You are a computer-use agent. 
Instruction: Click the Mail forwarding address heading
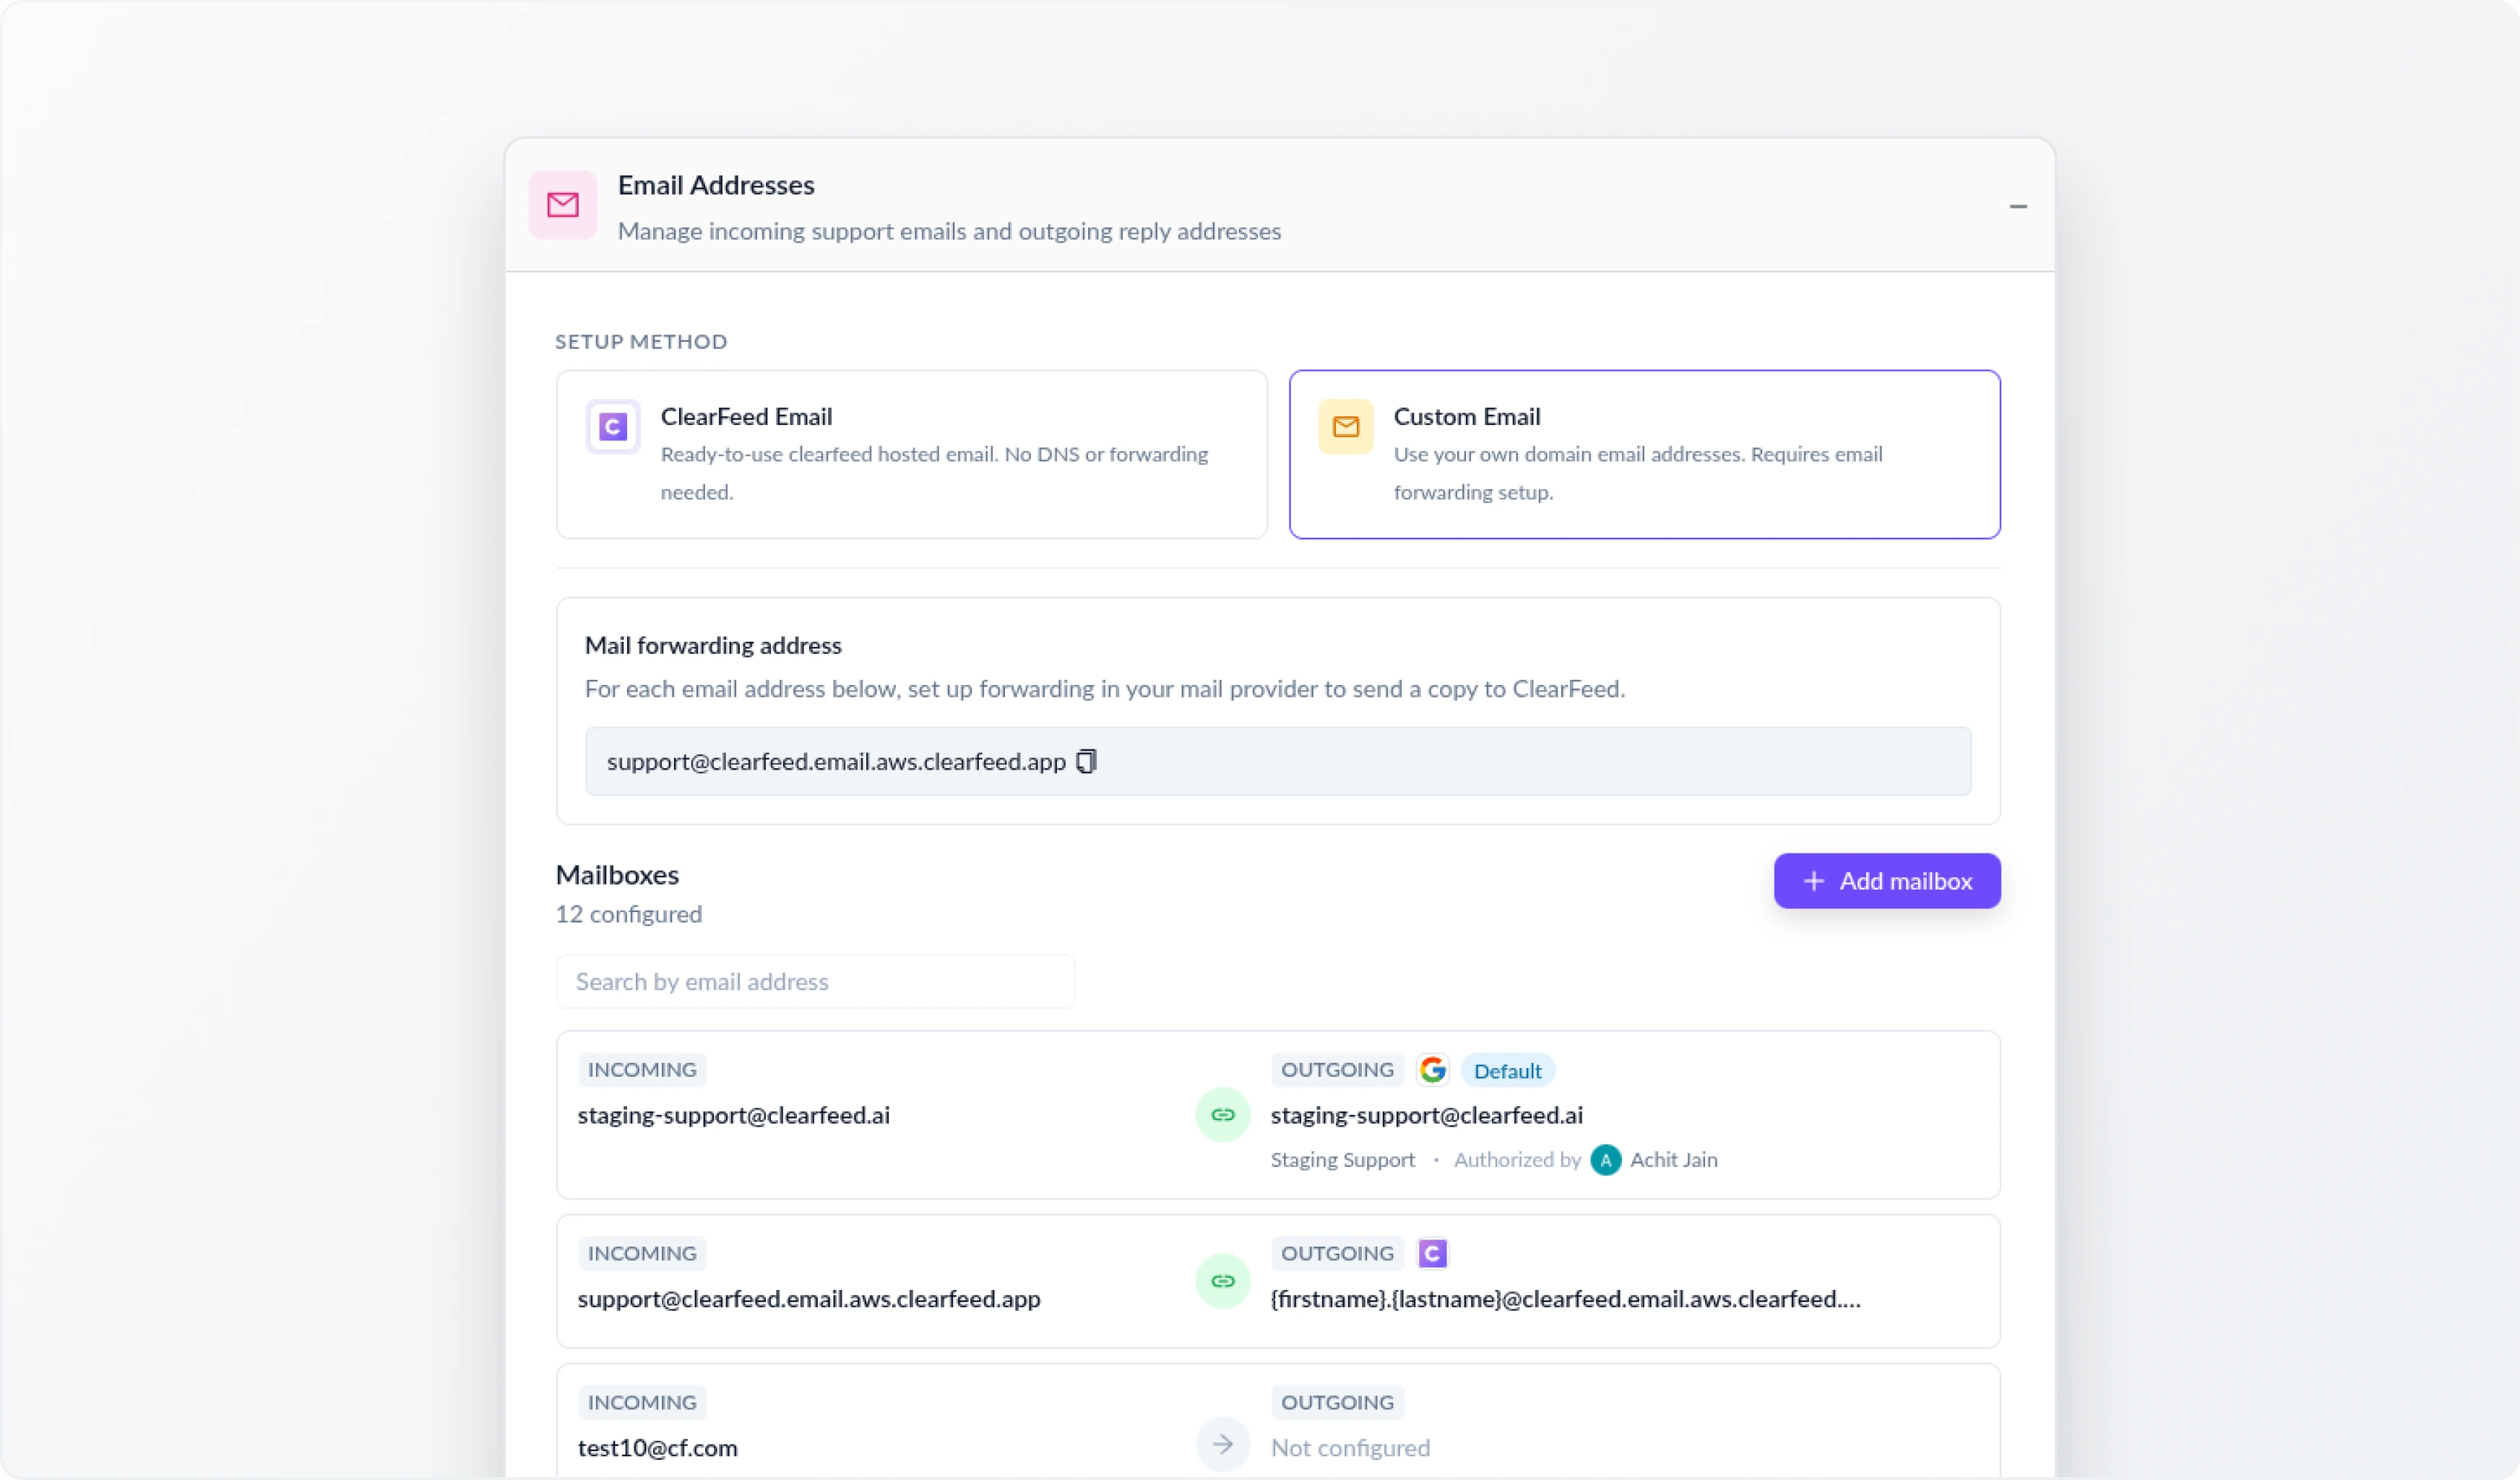click(x=713, y=645)
